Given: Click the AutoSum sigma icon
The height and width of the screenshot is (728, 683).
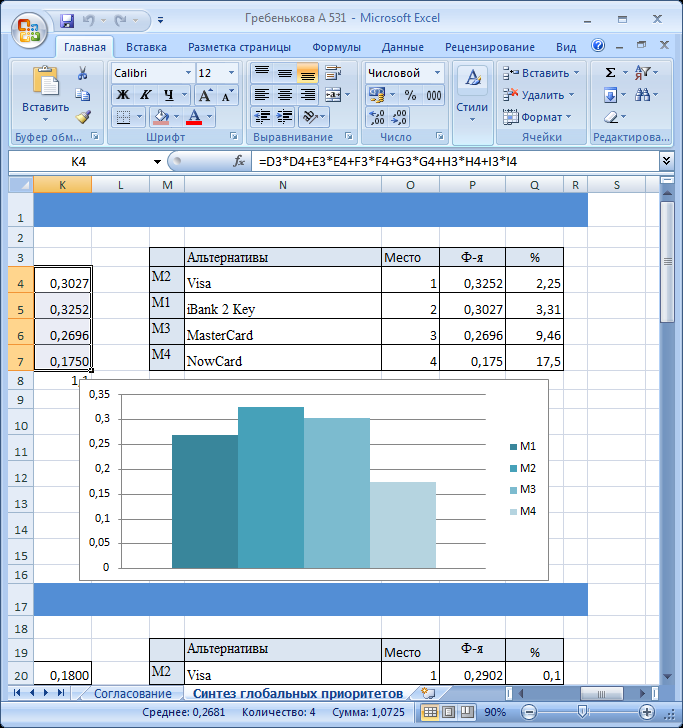Looking at the screenshot, I should pyautogui.click(x=611, y=72).
